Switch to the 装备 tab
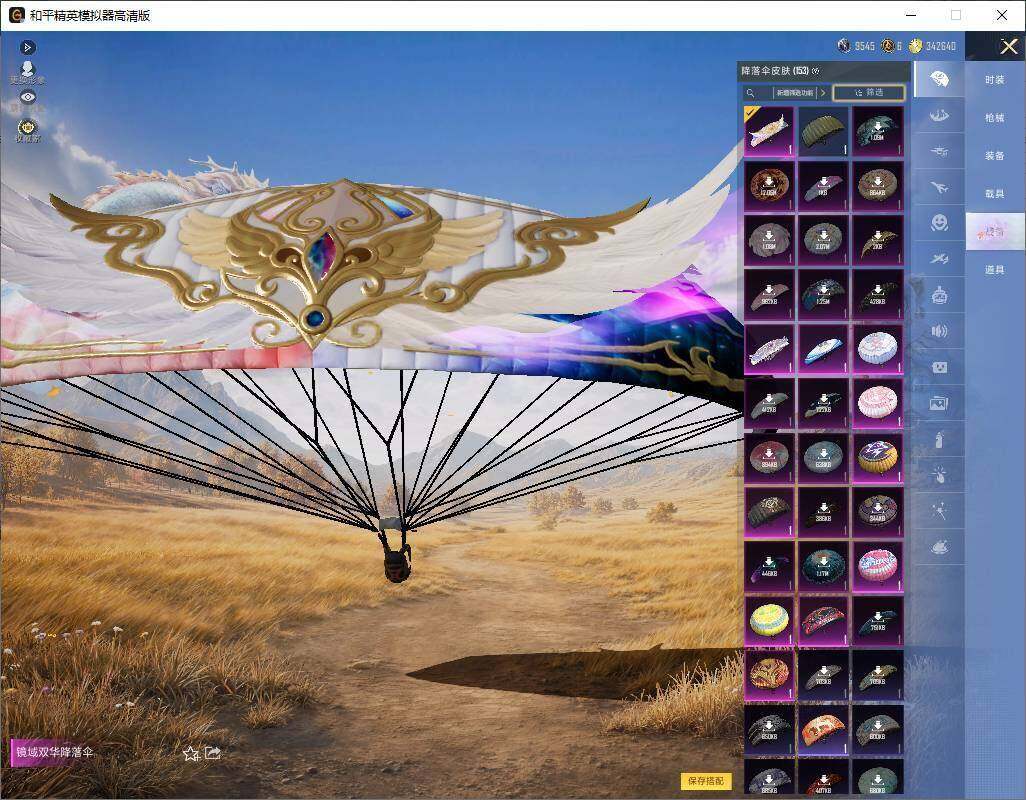Viewport: 1026px width, 800px height. pyautogui.click(x=995, y=156)
